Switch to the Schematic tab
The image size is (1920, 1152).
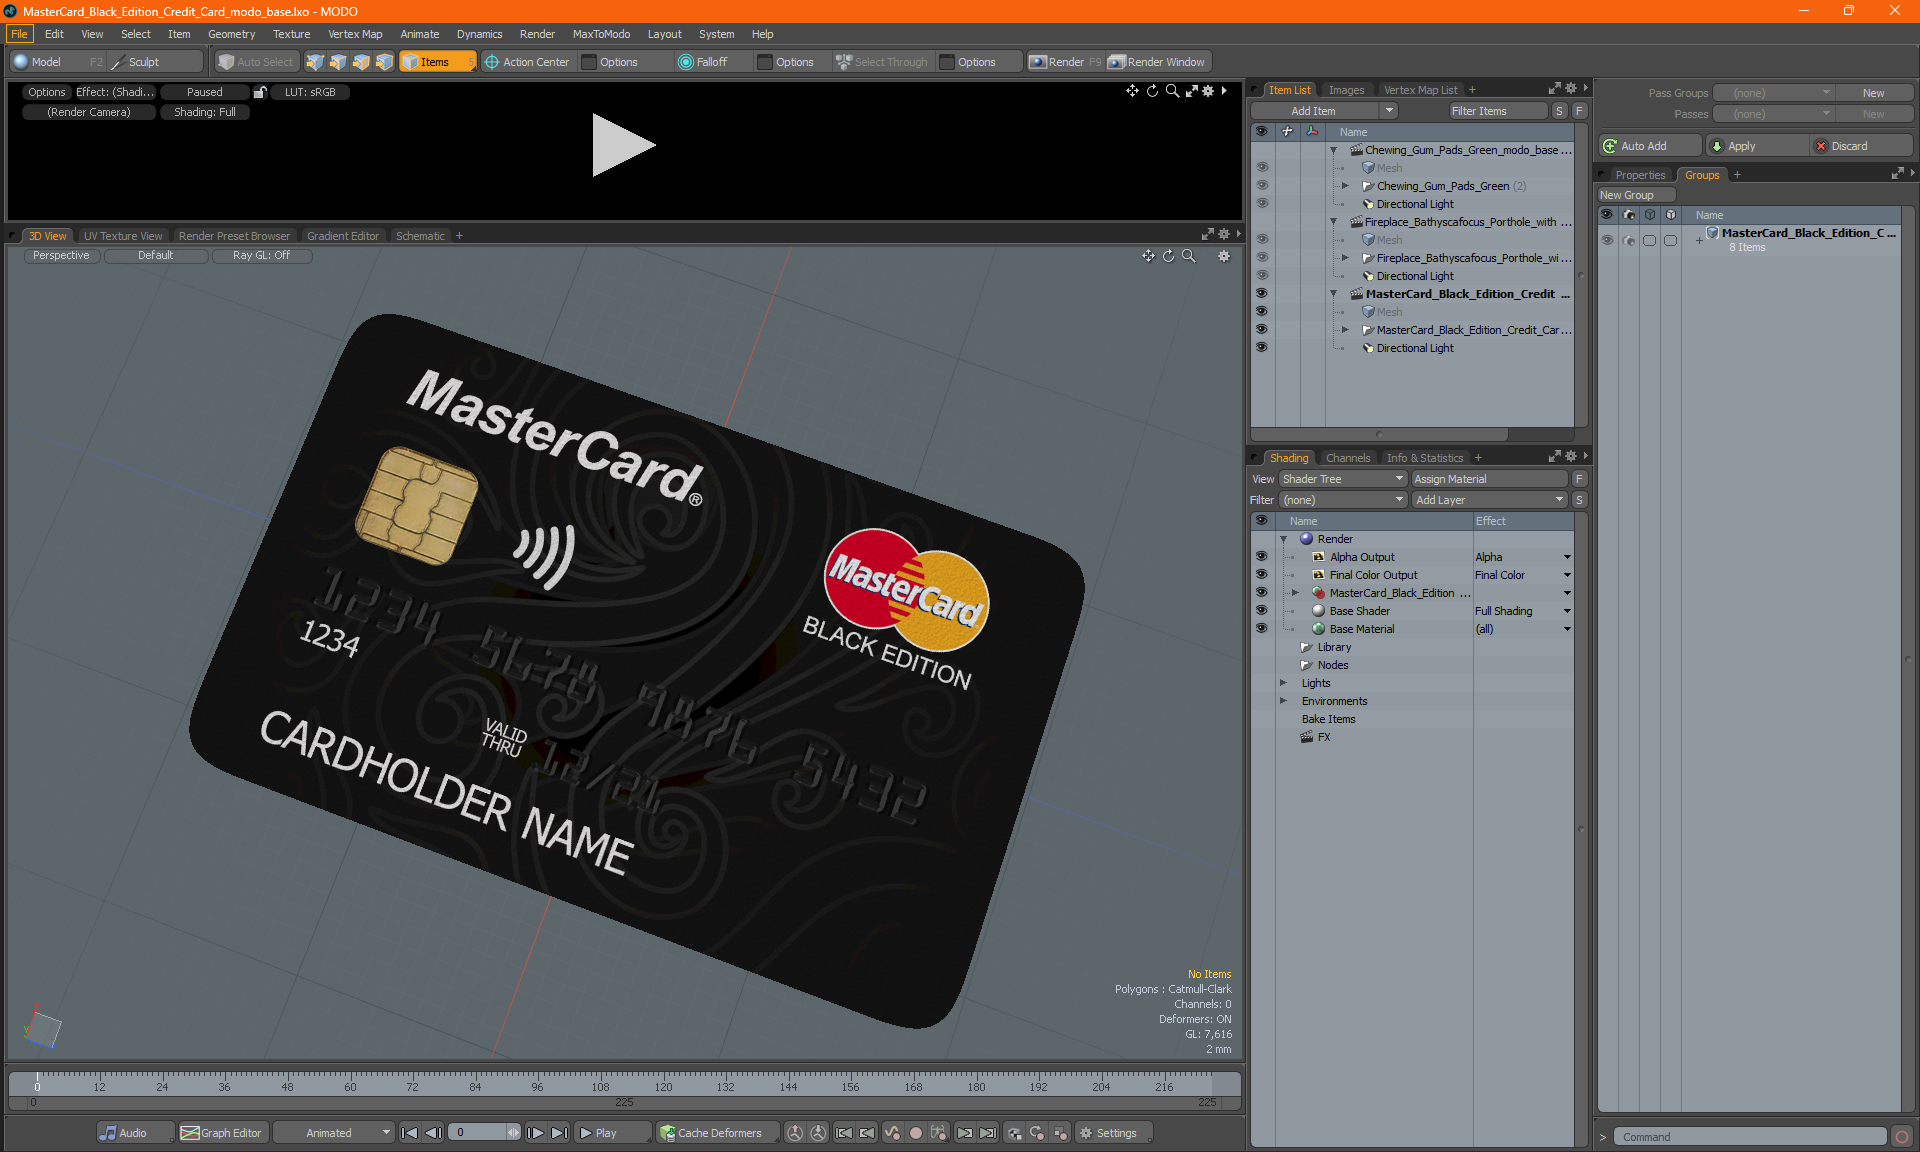point(420,236)
